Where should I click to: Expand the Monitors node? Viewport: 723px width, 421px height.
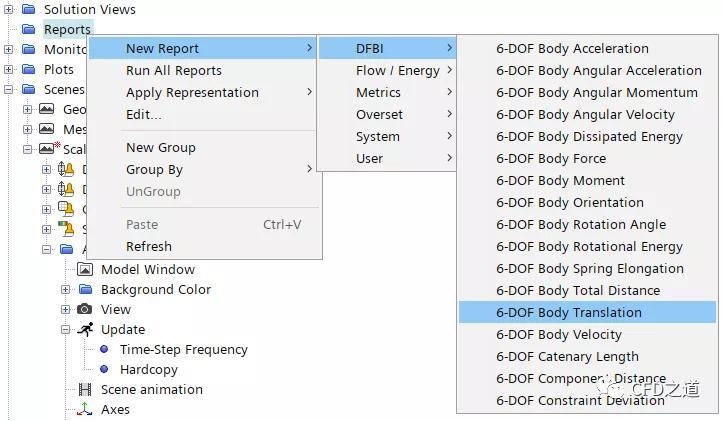click(8, 49)
